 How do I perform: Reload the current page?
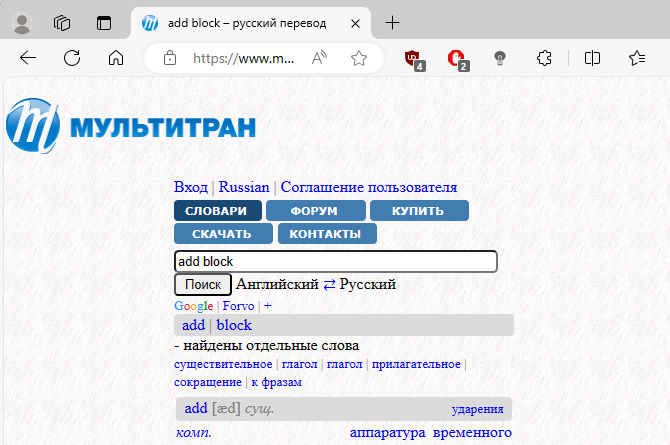(x=72, y=58)
